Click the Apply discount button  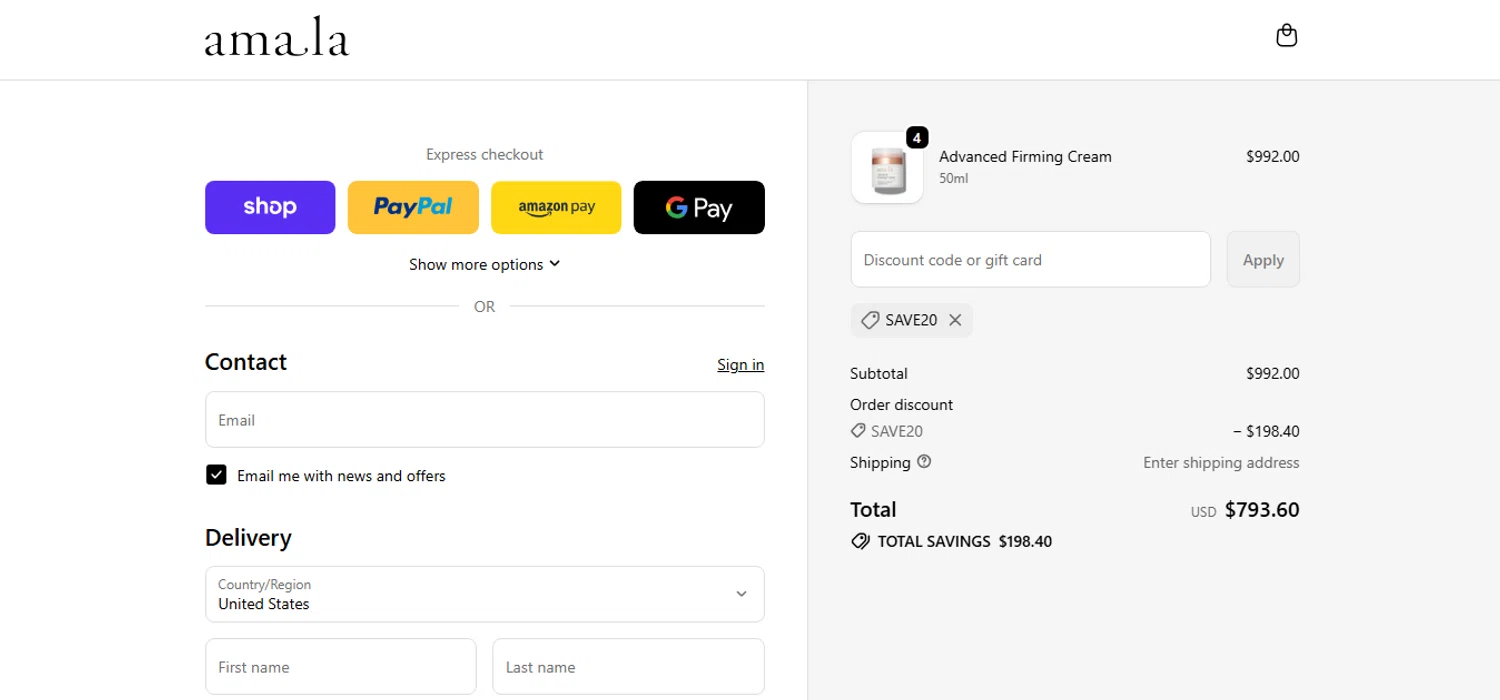(x=1263, y=260)
